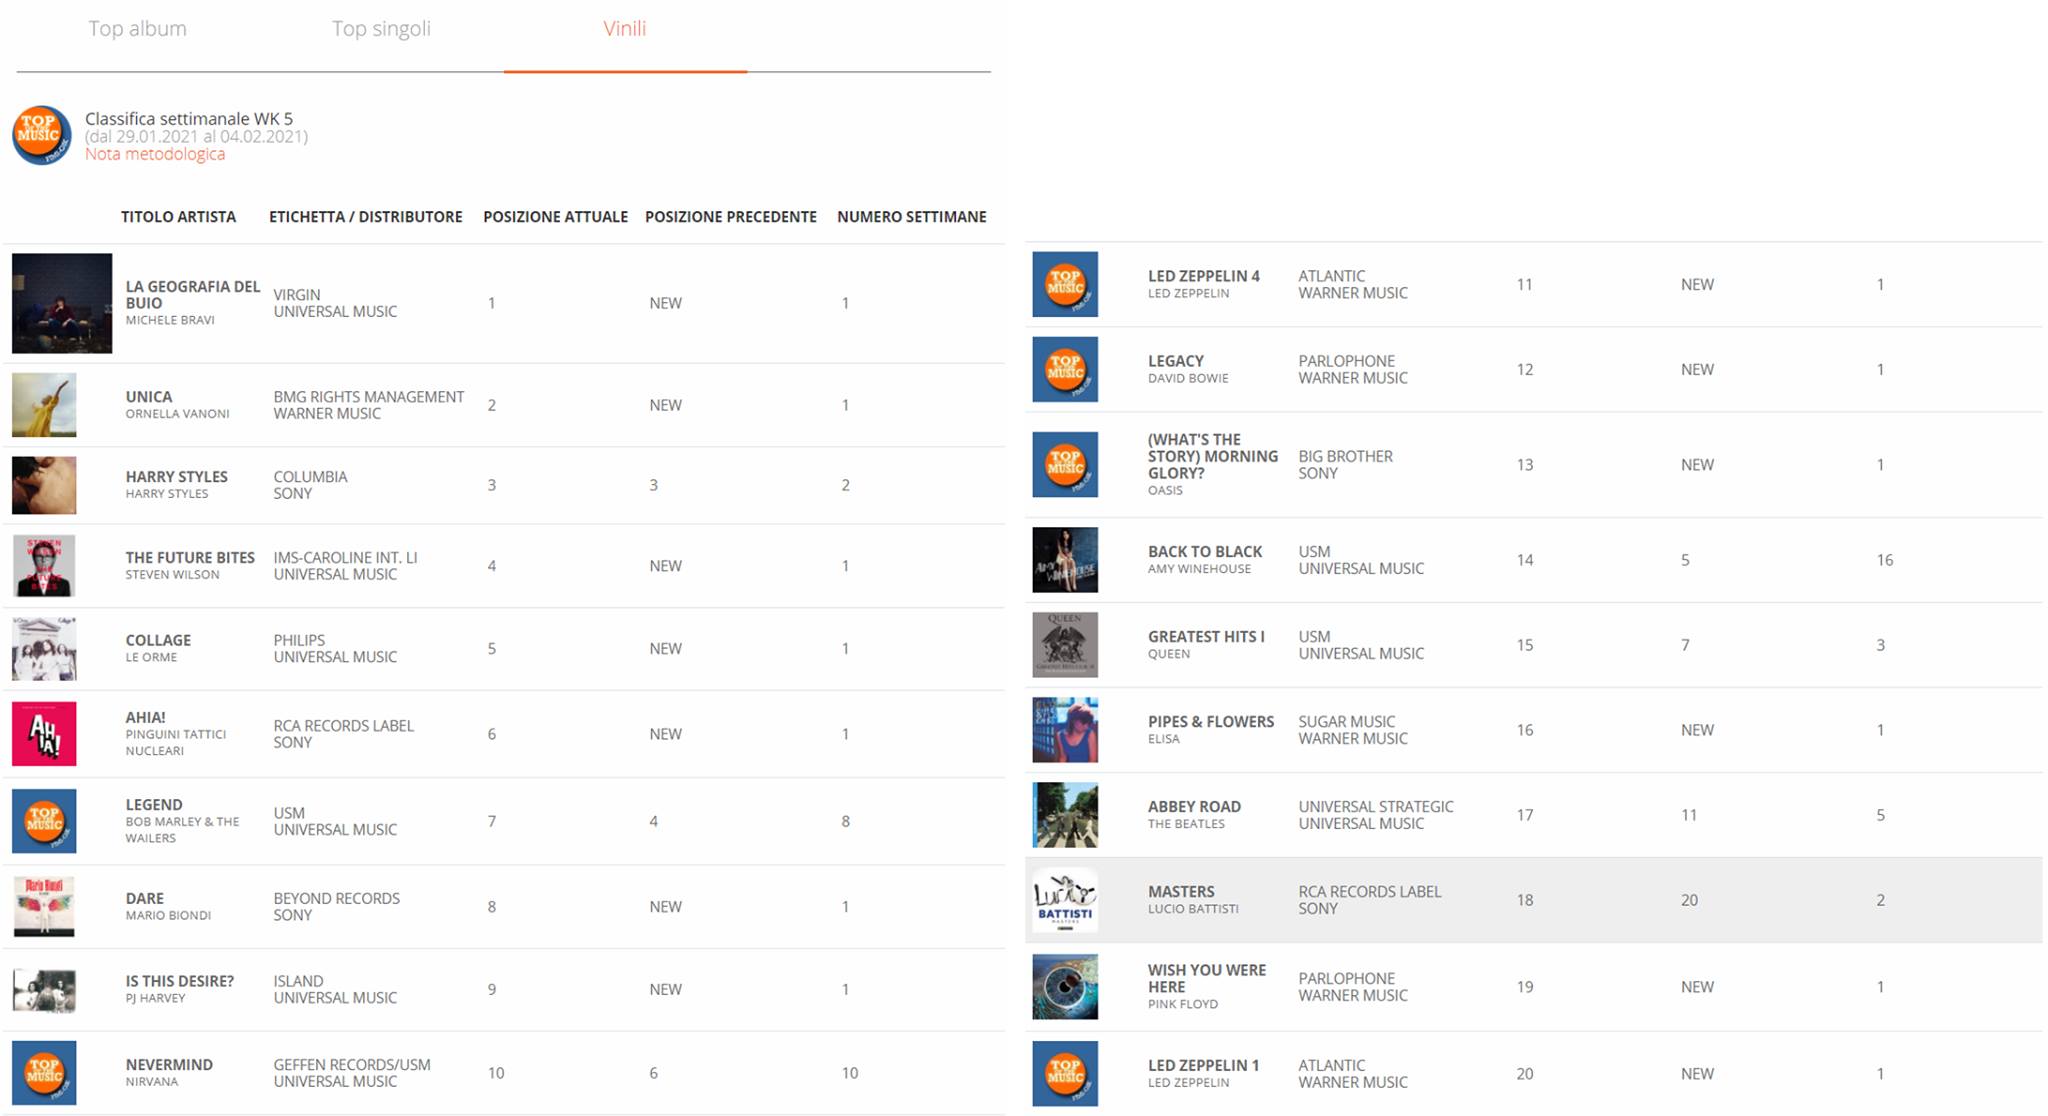Click the AHIA! pink album cover
This screenshot has height=1116, width=2048.
pyautogui.click(x=44, y=733)
